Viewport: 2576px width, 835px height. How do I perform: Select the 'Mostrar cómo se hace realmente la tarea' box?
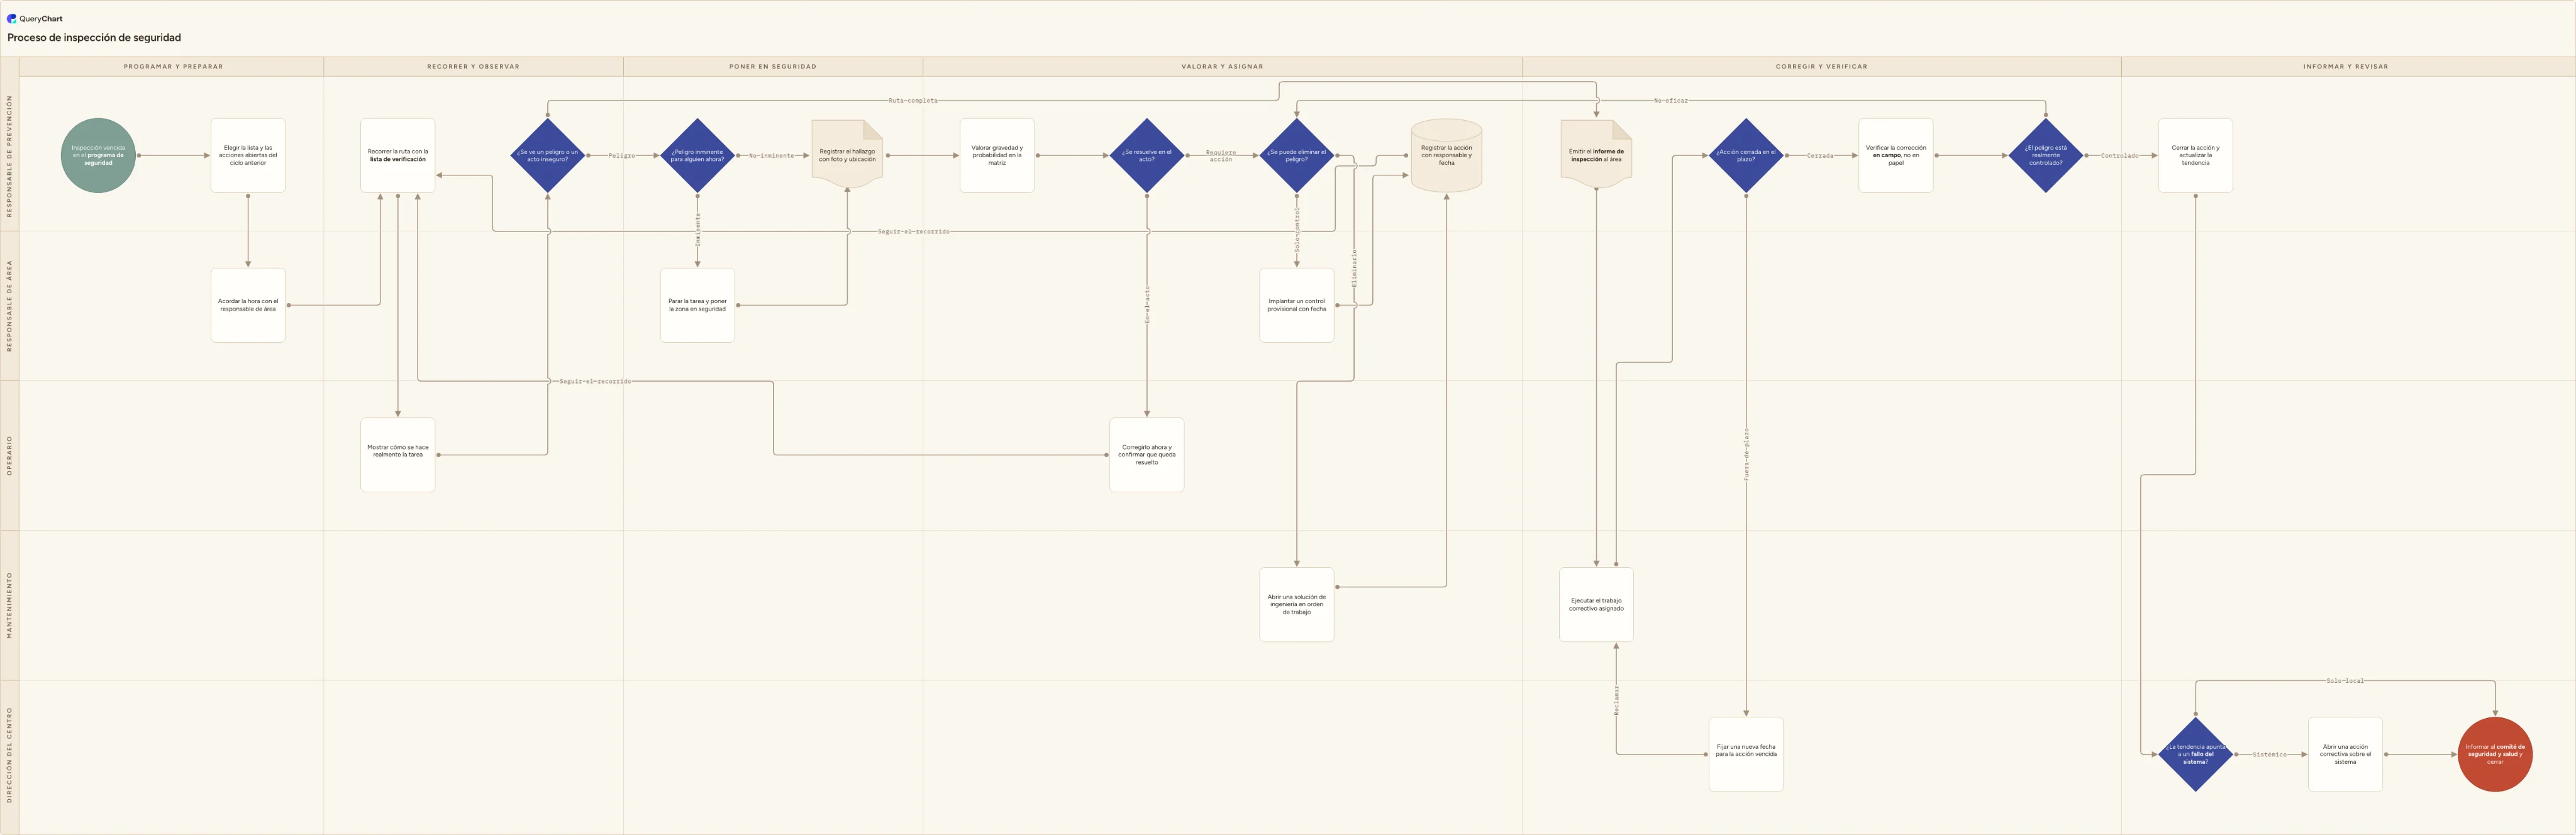pos(398,455)
